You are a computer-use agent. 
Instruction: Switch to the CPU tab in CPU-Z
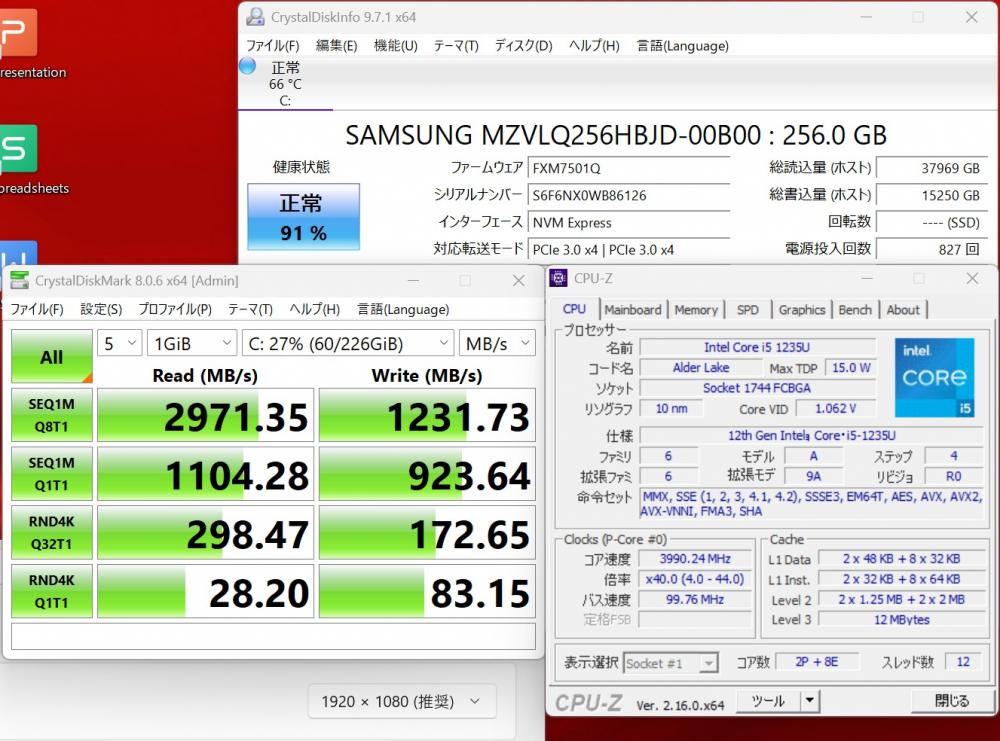pos(574,309)
